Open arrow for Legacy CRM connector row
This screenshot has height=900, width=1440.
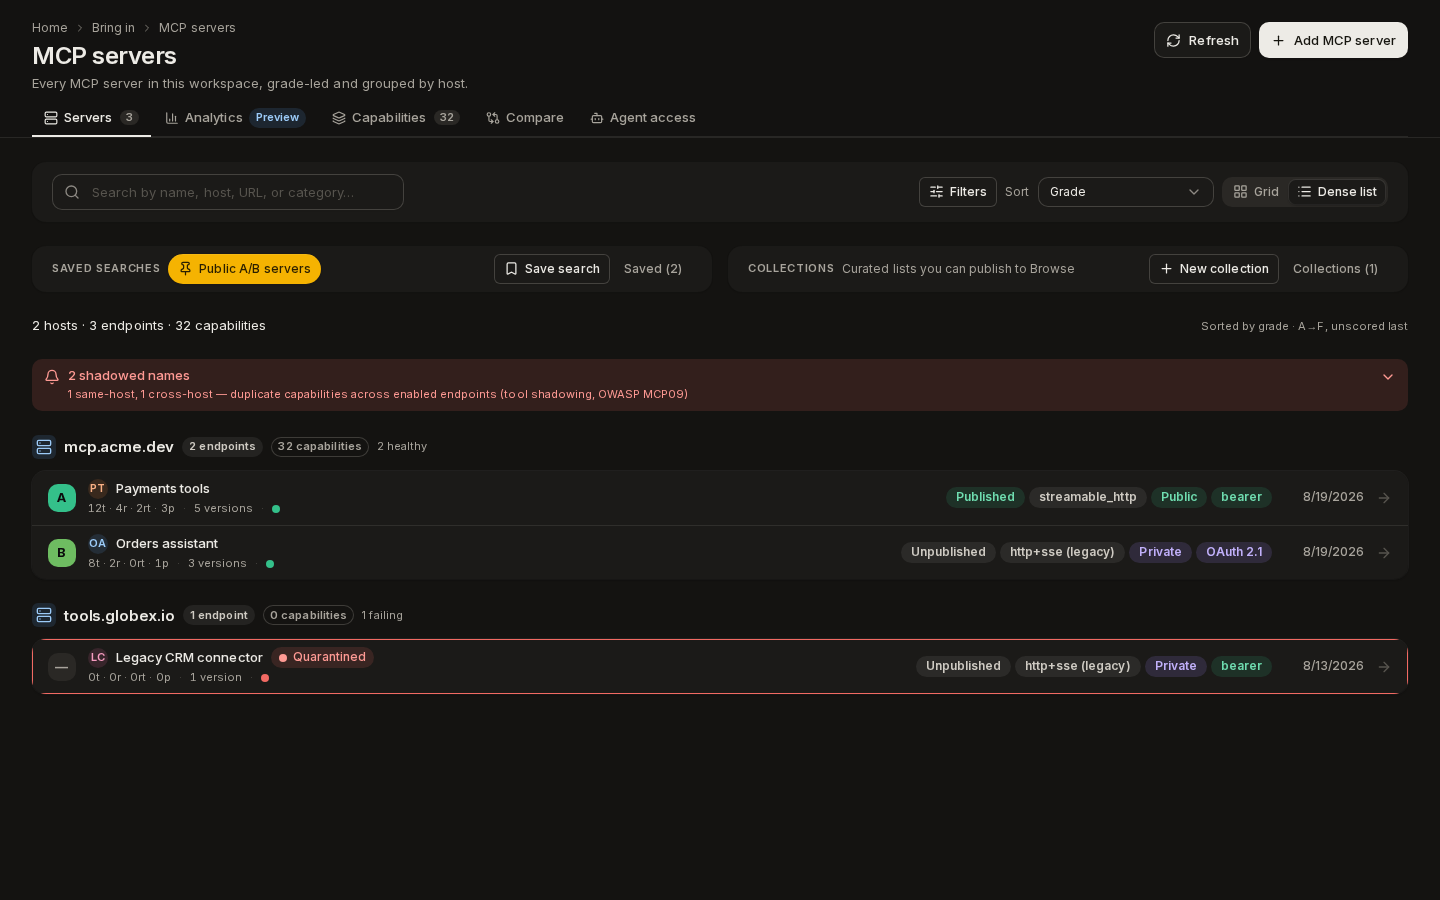1384,667
